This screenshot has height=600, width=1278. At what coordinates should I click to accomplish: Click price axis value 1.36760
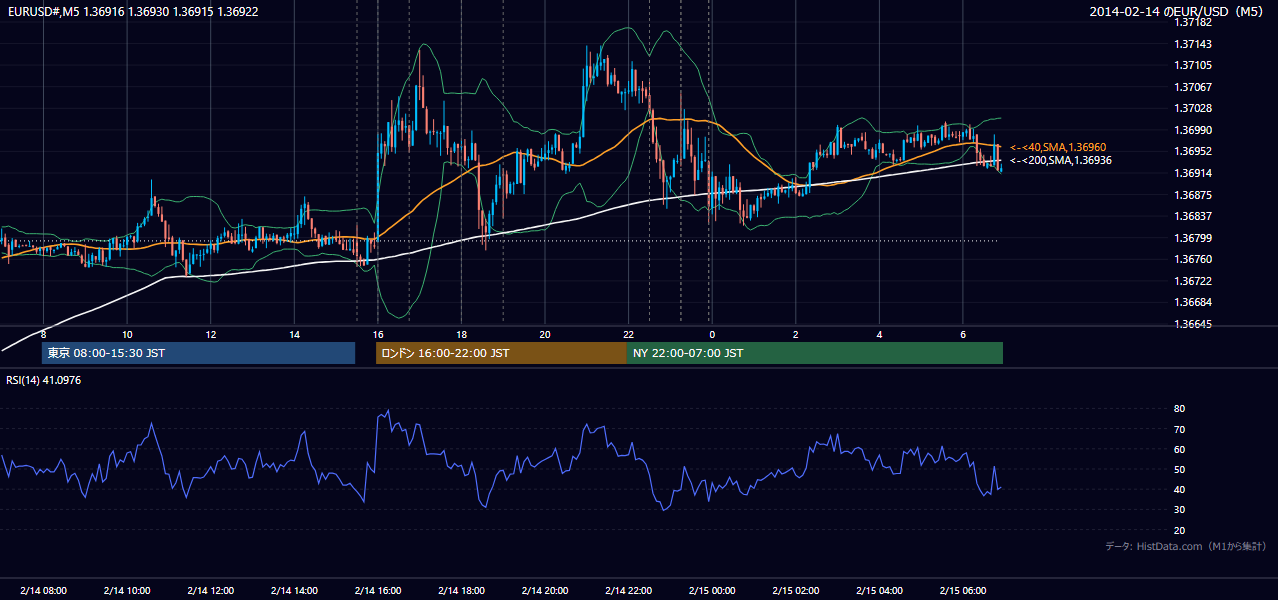click(1193, 259)
